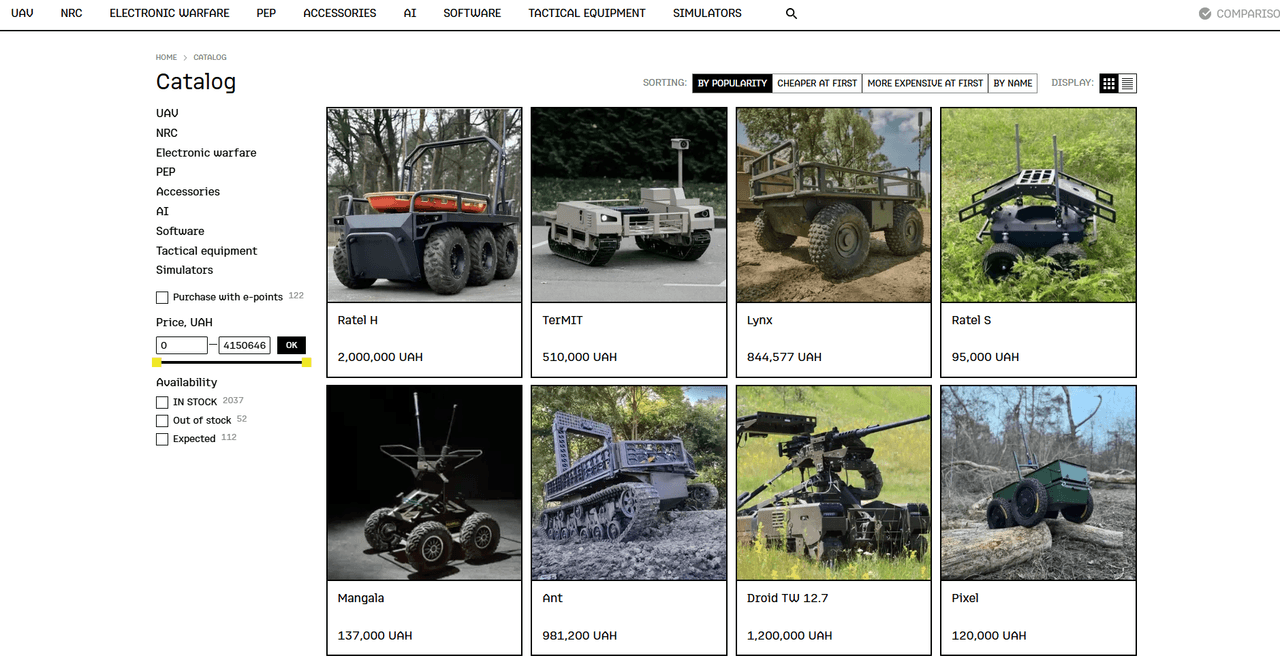Click the search magnifier icon
Viewport: 1280px width, 660px height.
click(x=791, y=14)
